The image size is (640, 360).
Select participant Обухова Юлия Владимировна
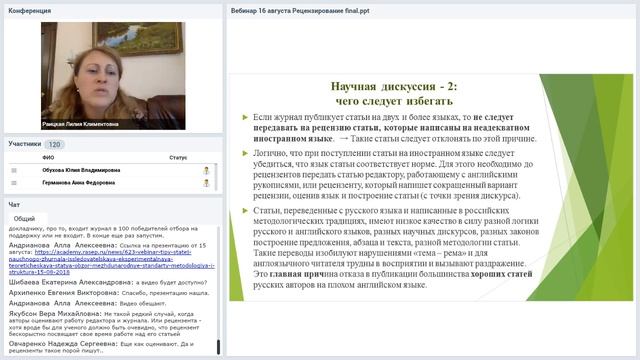point(81,170)
